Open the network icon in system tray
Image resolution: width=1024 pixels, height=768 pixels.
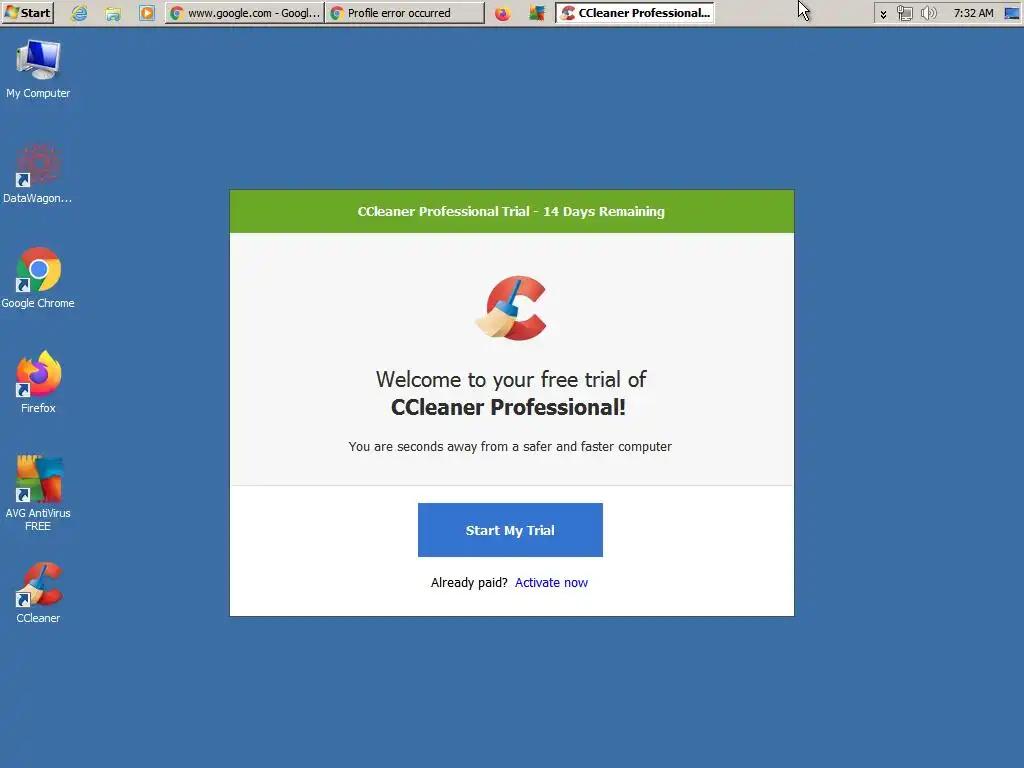pos(904,13)
